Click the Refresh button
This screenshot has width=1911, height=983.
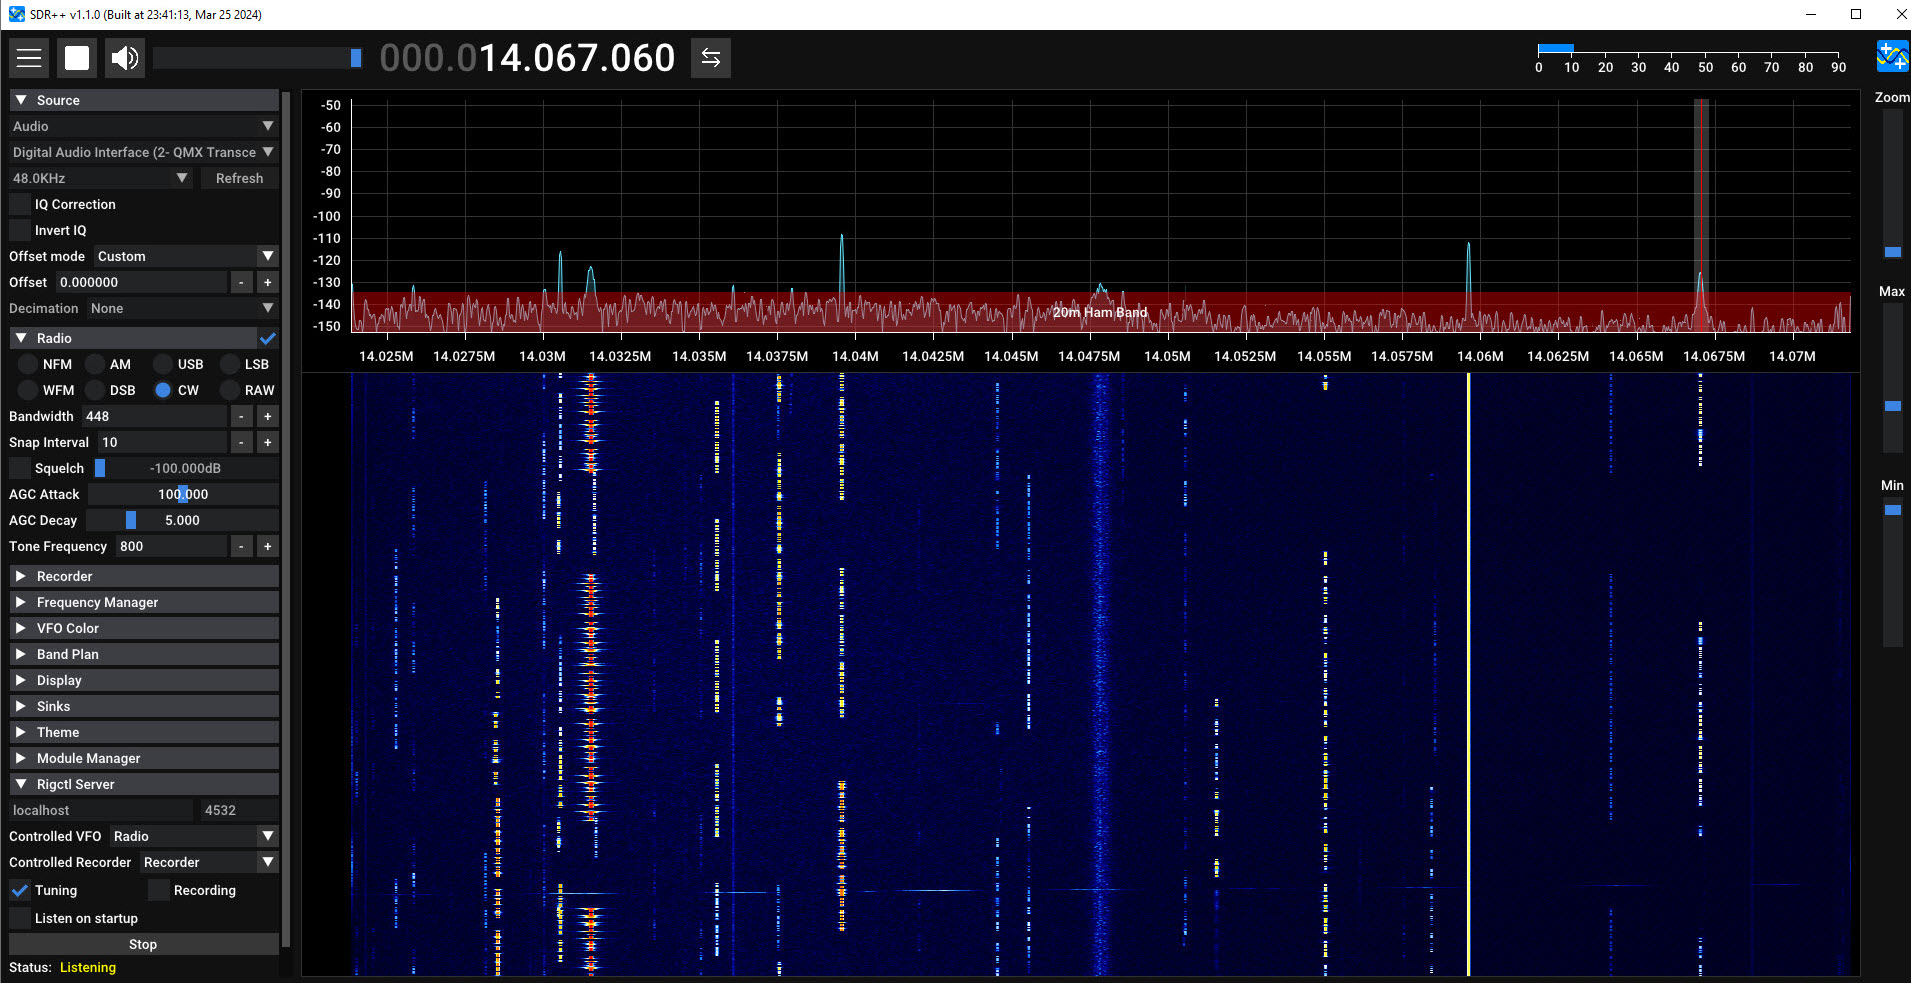239,178
